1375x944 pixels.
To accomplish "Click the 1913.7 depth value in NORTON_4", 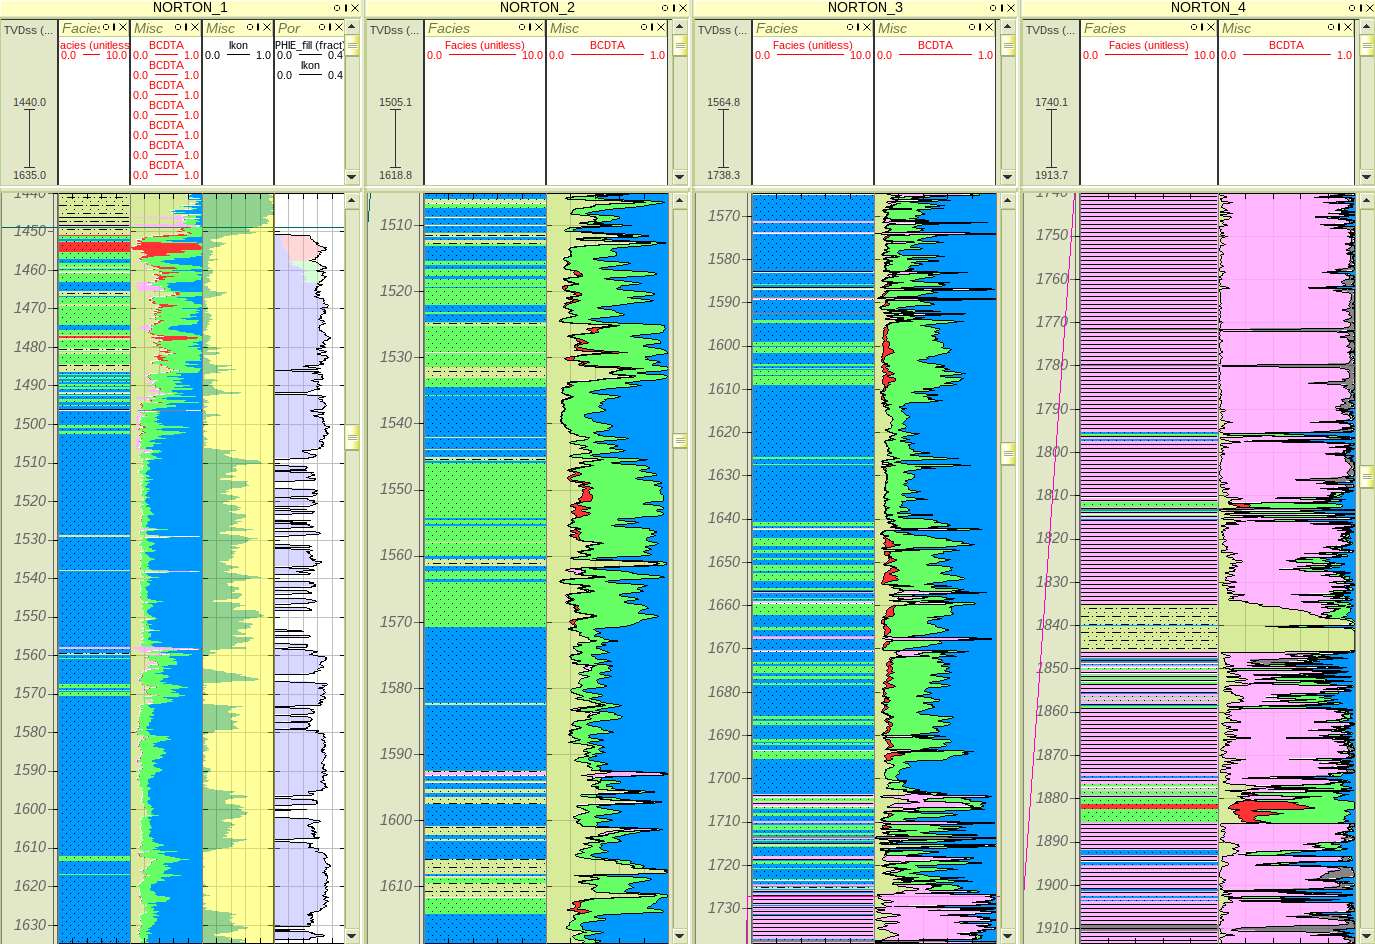I will click(1051, 175).
